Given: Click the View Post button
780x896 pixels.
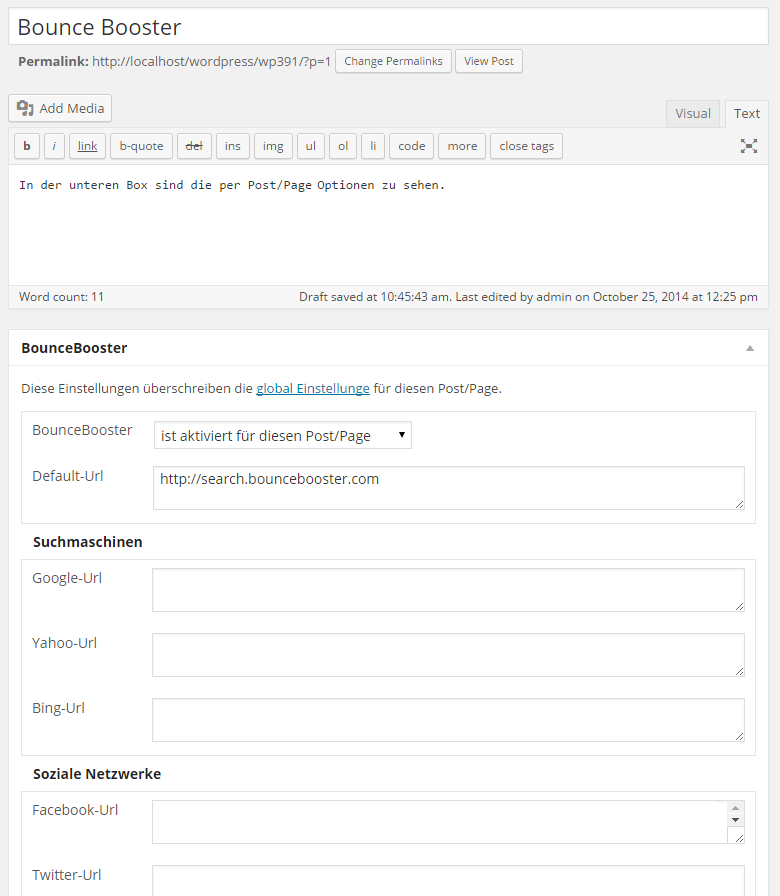Looking at the screenshot, I should (489, 61).
